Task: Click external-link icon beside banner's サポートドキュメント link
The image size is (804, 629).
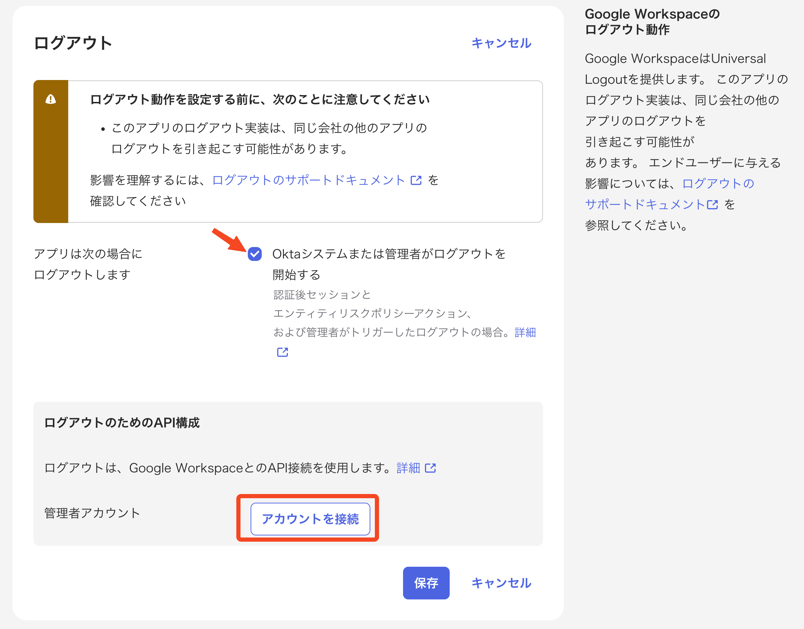Action: 416,180
